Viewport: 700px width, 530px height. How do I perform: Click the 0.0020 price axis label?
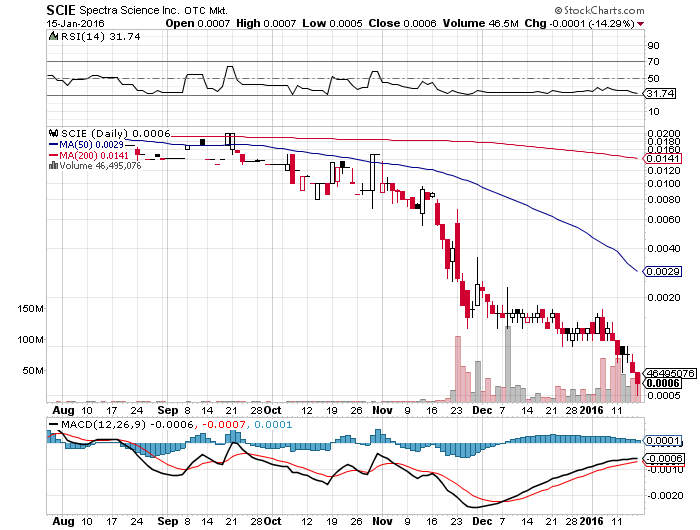pyautogui.click(x=663, y=298)
